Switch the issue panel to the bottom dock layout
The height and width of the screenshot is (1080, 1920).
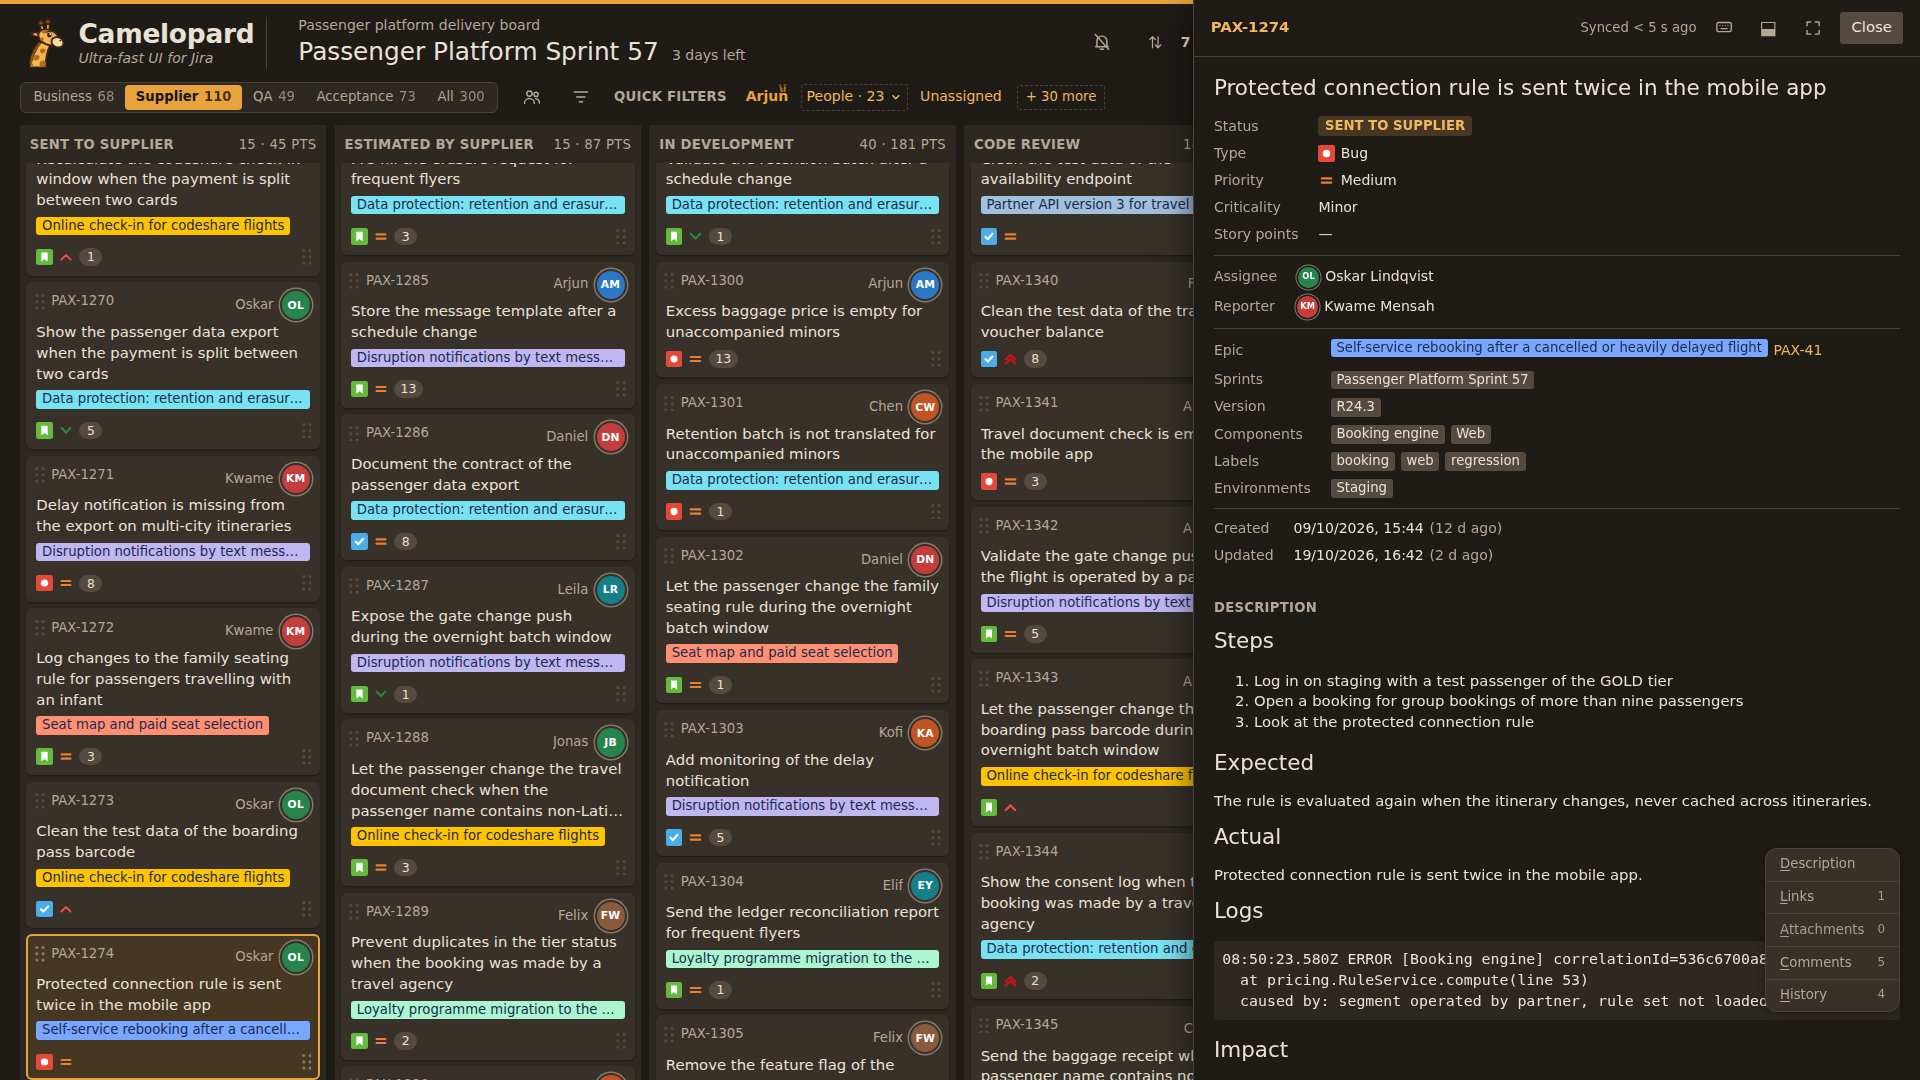pyautogui.click(x=1768, y=28)
